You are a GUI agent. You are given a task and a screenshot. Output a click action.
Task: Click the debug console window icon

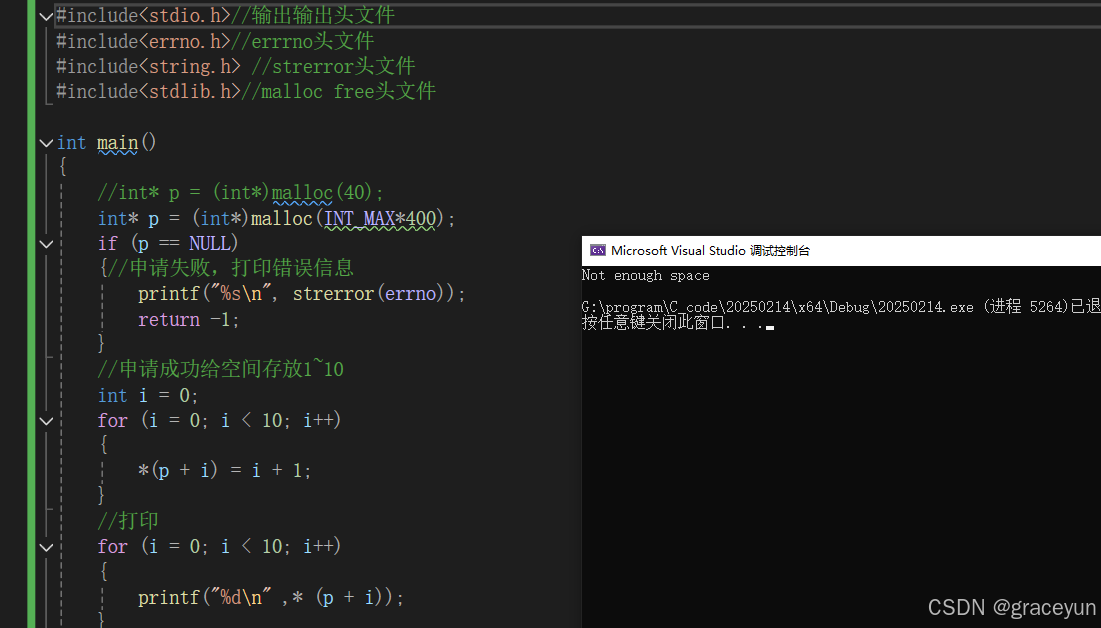(598, 251)
